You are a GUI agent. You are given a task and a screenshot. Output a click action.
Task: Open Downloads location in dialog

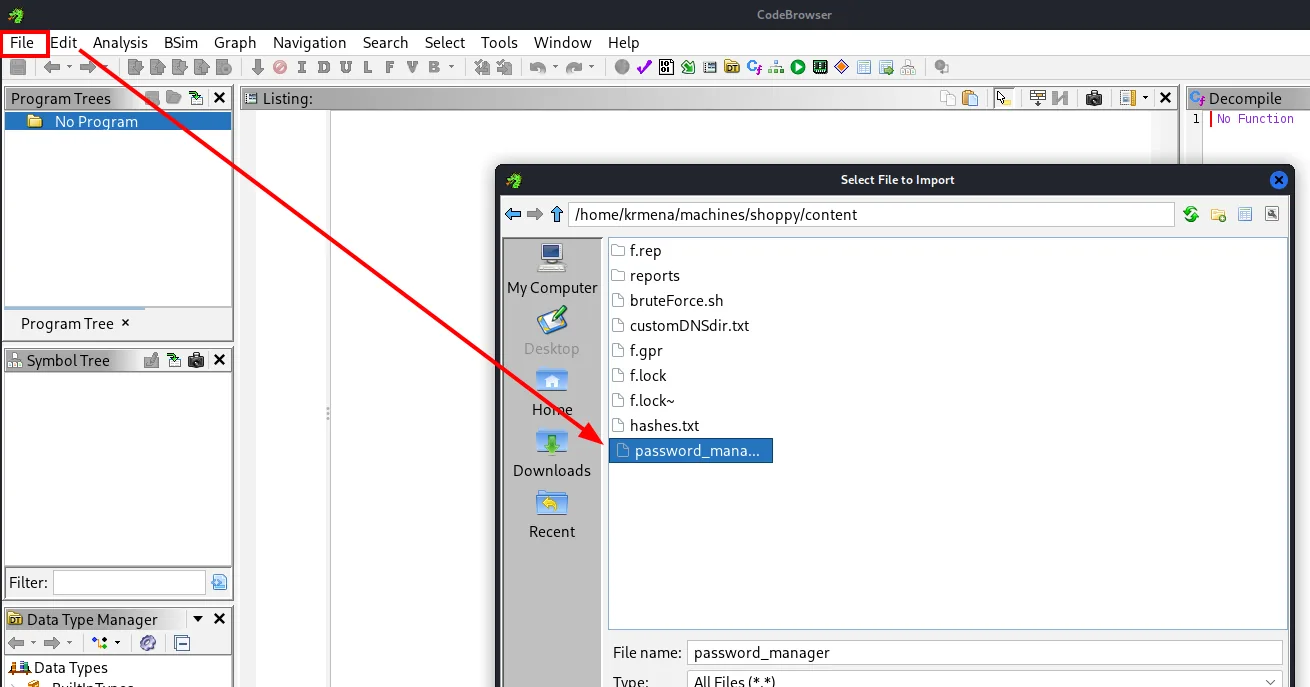(x=552, y=454)
